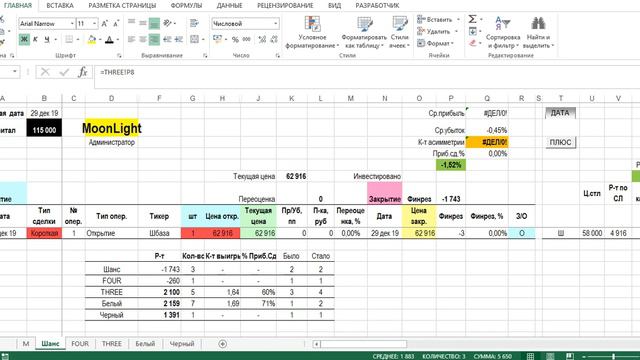Toggle align text left
This screenshot has width=640, height=360.
pyautogui.click(x=131, y=39)
